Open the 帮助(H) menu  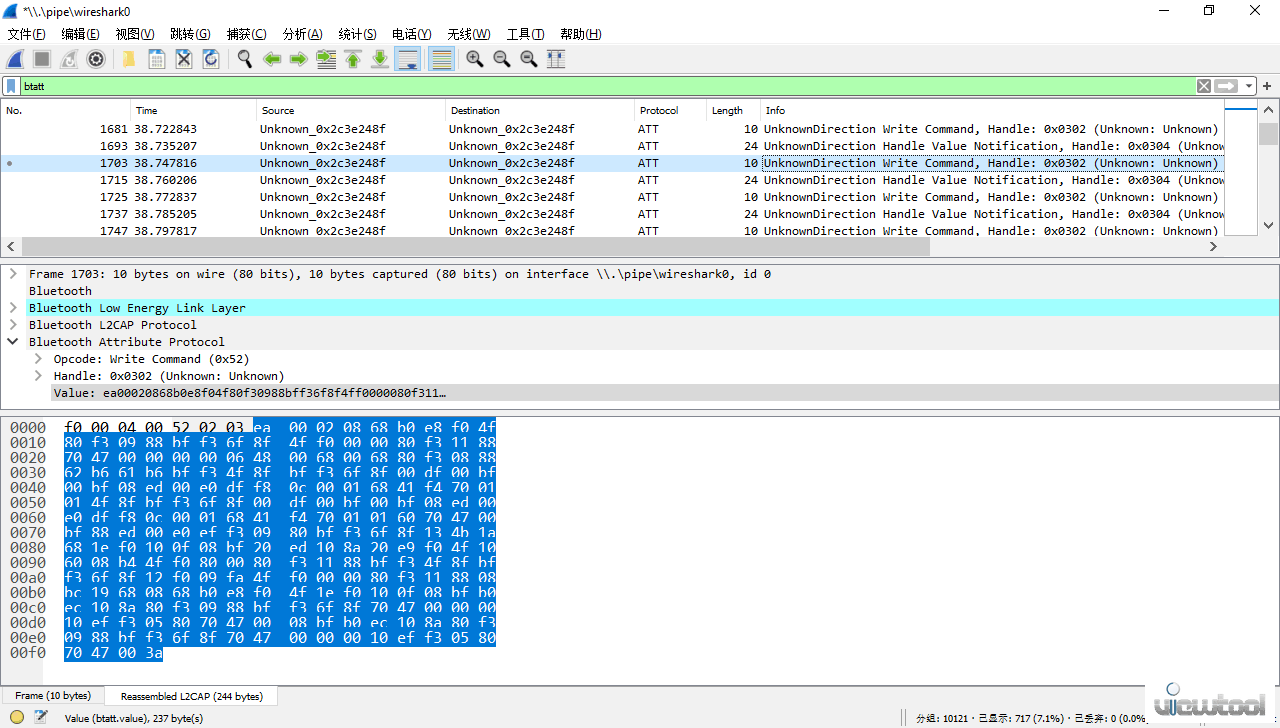[x=581, y=34]
